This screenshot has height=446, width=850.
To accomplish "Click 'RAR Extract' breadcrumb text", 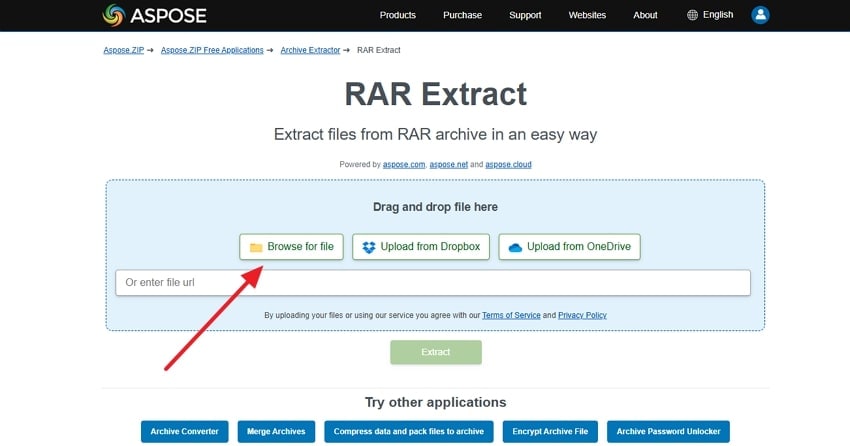I will click(378, 50).
